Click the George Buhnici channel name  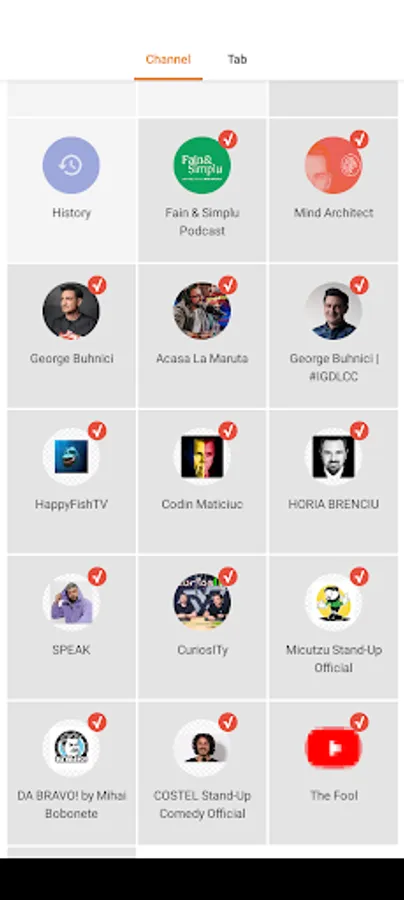(71, 359)
